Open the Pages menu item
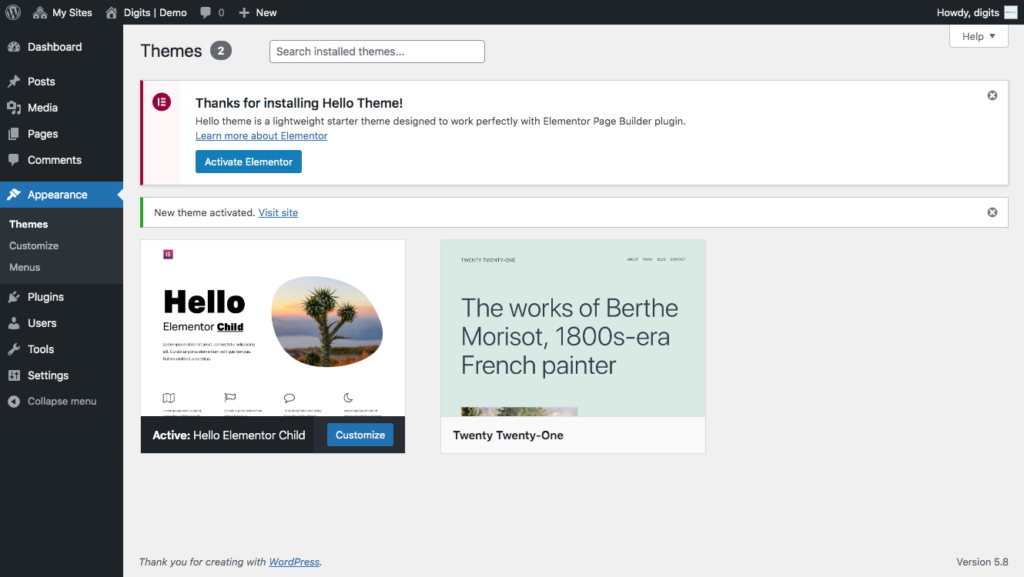 [61, 134]
